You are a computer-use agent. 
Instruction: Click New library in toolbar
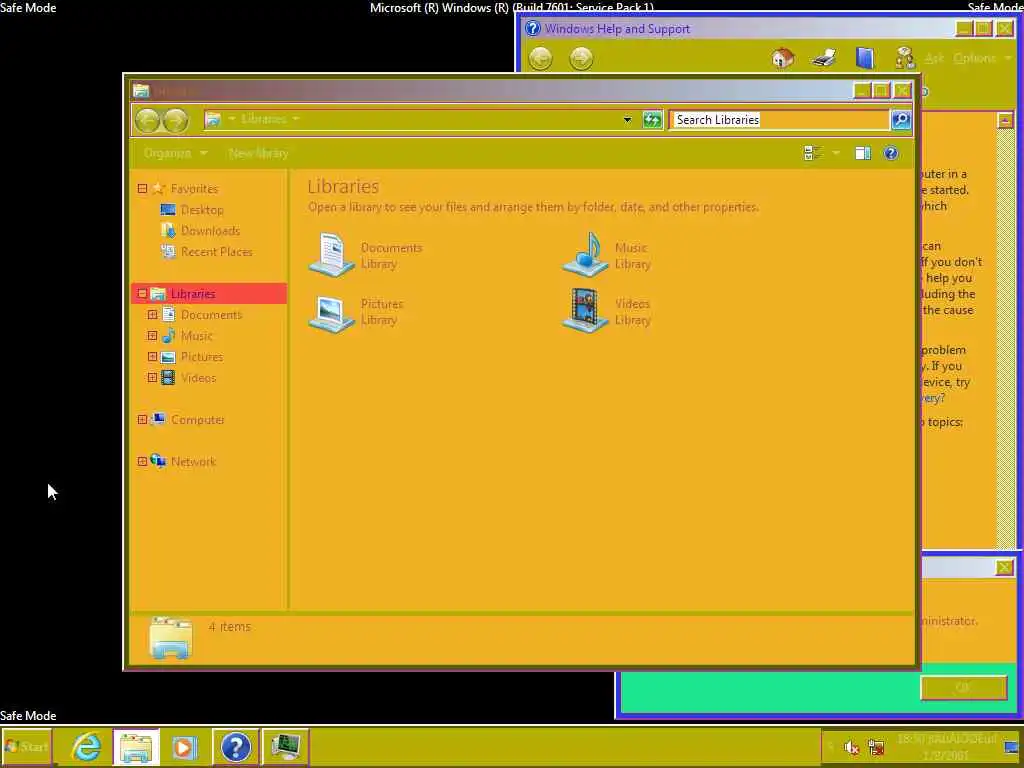pyautogui.click(x=258, y=153)
